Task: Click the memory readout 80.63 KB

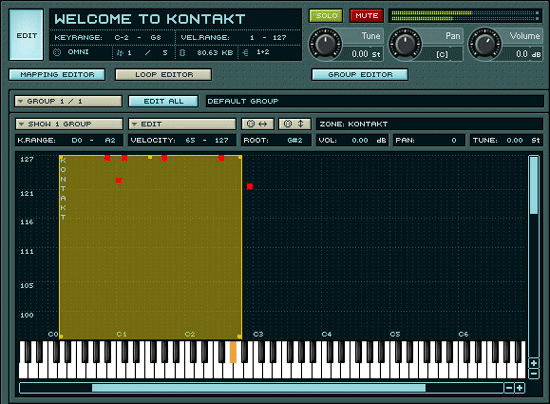Action: [x=215, y=53]
